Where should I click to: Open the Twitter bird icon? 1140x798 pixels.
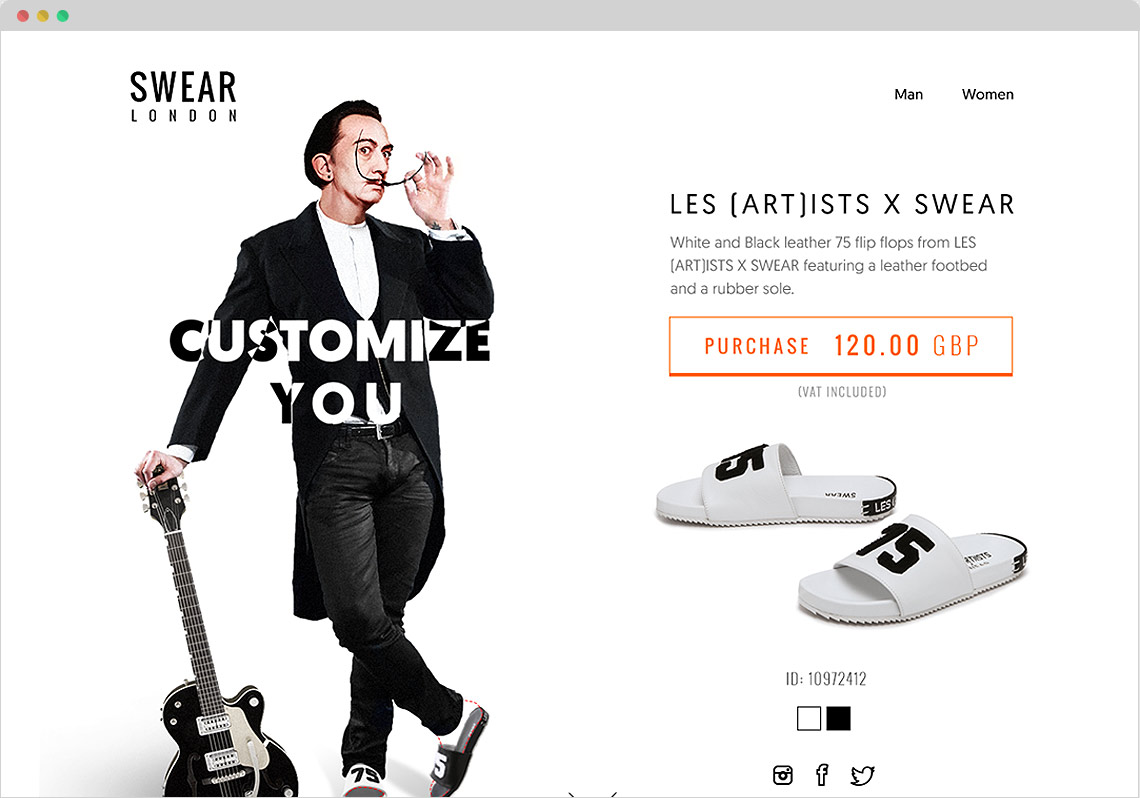coord(862,775)
